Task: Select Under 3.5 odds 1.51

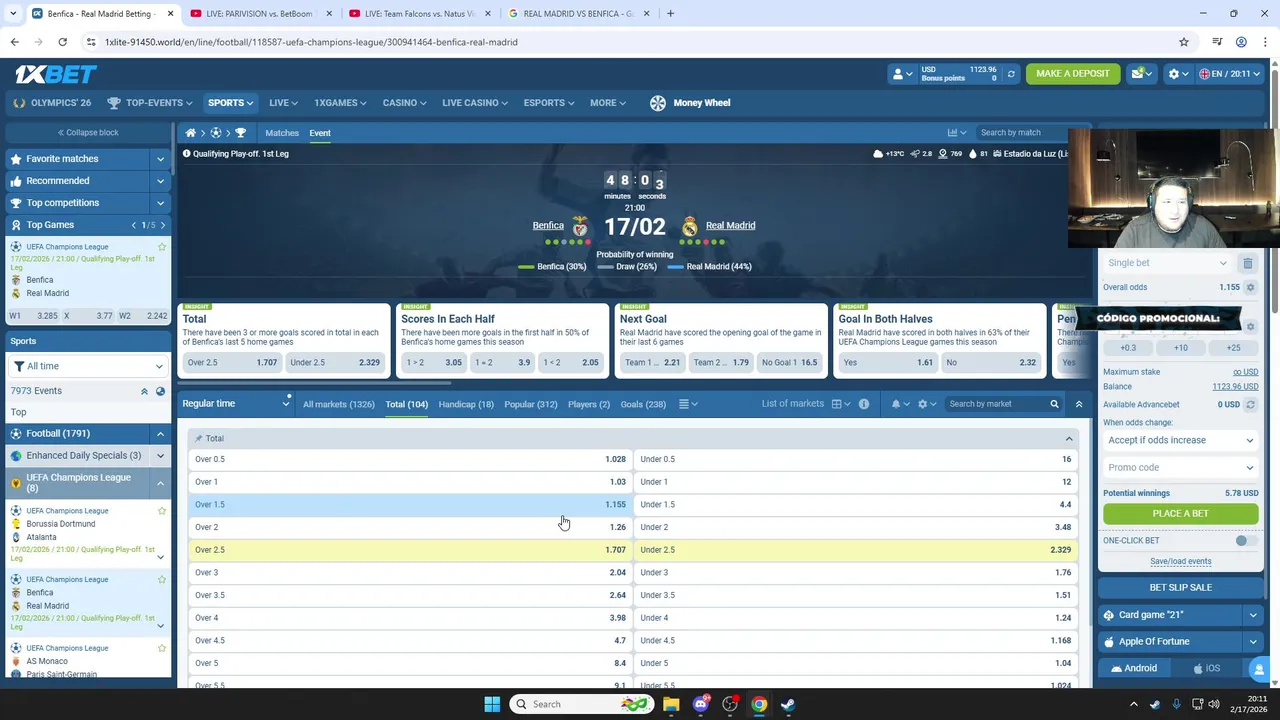Action: [855, 595]
